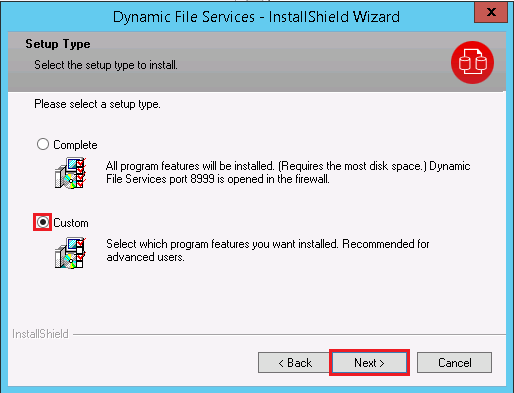Image resolution: width=514 pixels, height=393 pixels.
Task: Select the Custom radio button
Action: point(43,222)
